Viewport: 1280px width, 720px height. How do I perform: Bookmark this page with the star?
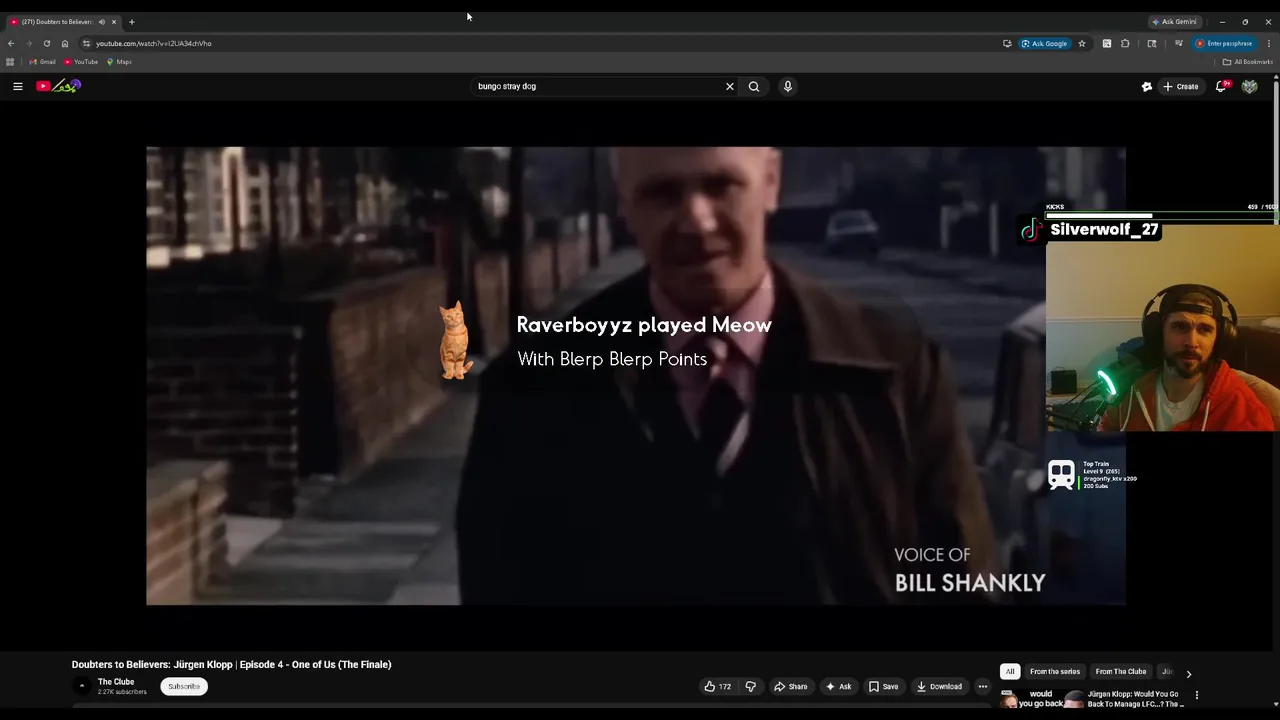[1082, 44]
